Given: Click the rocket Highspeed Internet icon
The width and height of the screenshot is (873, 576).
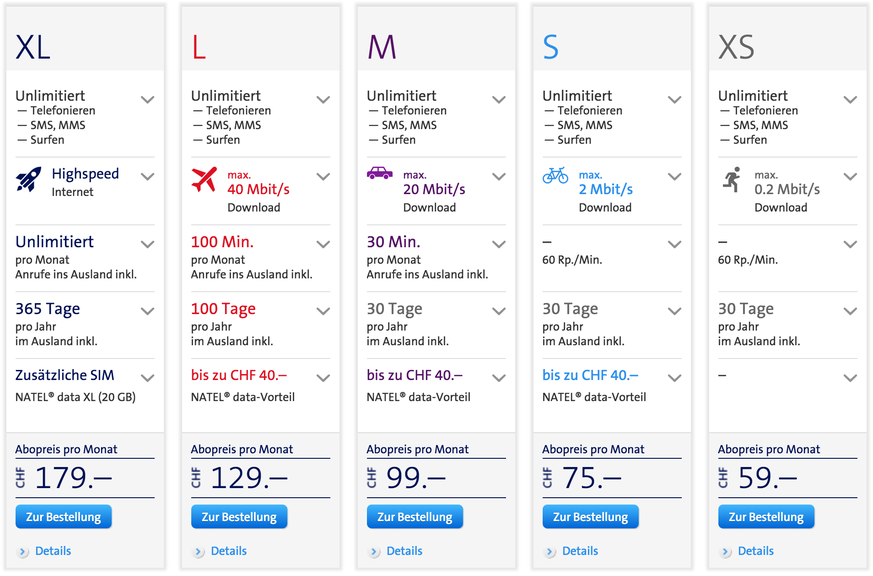Looking at the screenshot, I should pyautogui.click(x=28, y=179).
